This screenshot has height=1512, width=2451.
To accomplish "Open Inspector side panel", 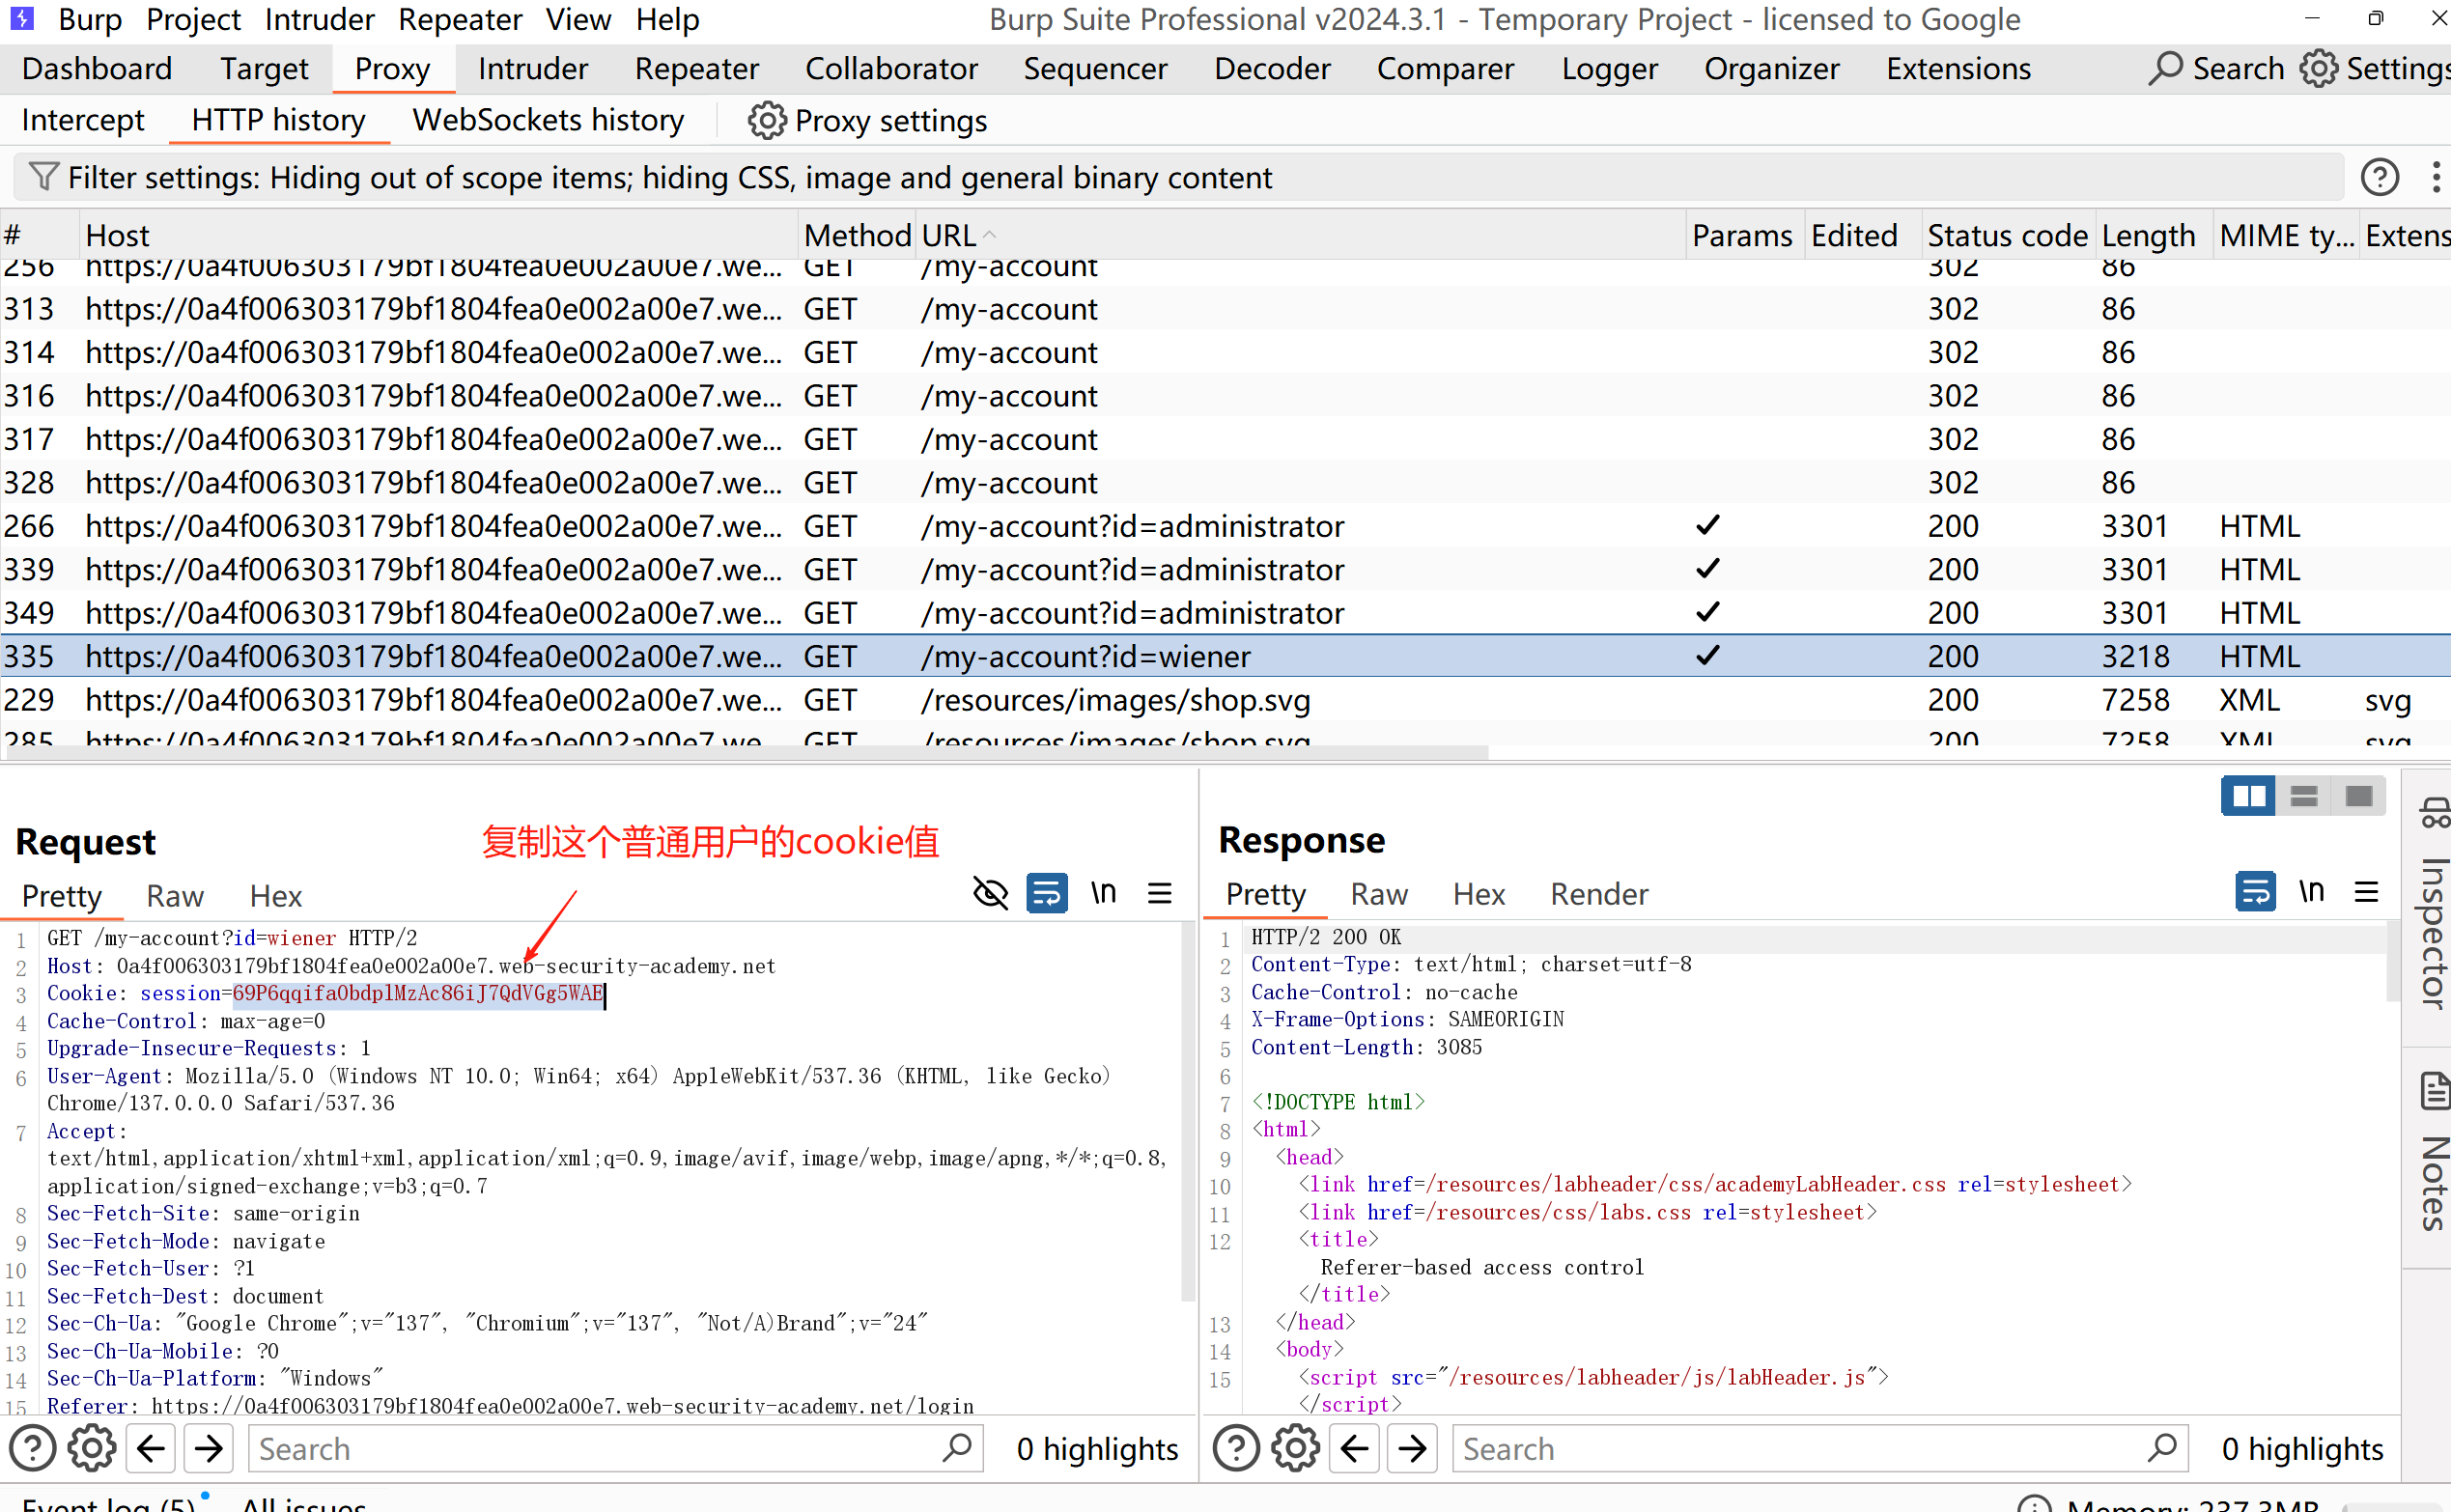I will point(2433,905).
